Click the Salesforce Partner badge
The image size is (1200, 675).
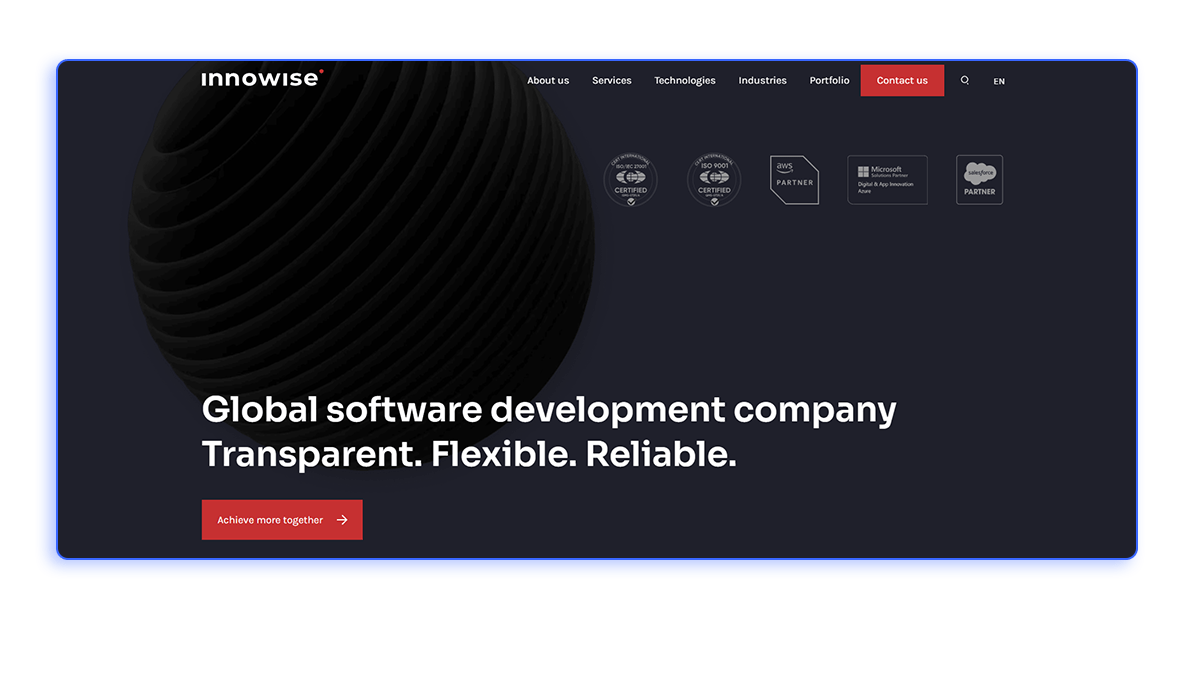click(x=979, y=180)
